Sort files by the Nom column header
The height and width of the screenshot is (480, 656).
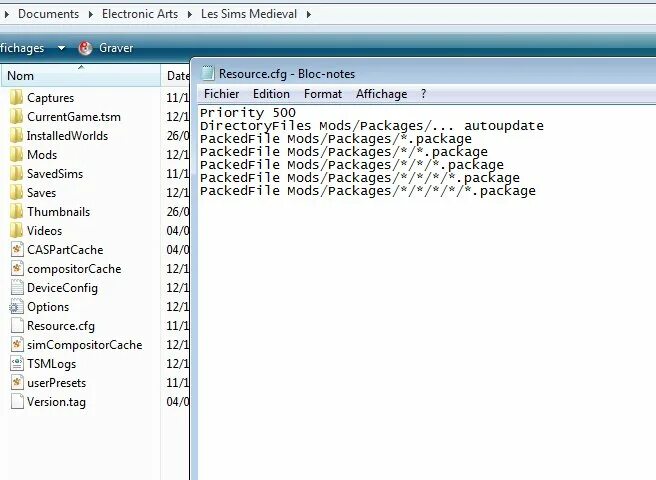click(81, 76)
